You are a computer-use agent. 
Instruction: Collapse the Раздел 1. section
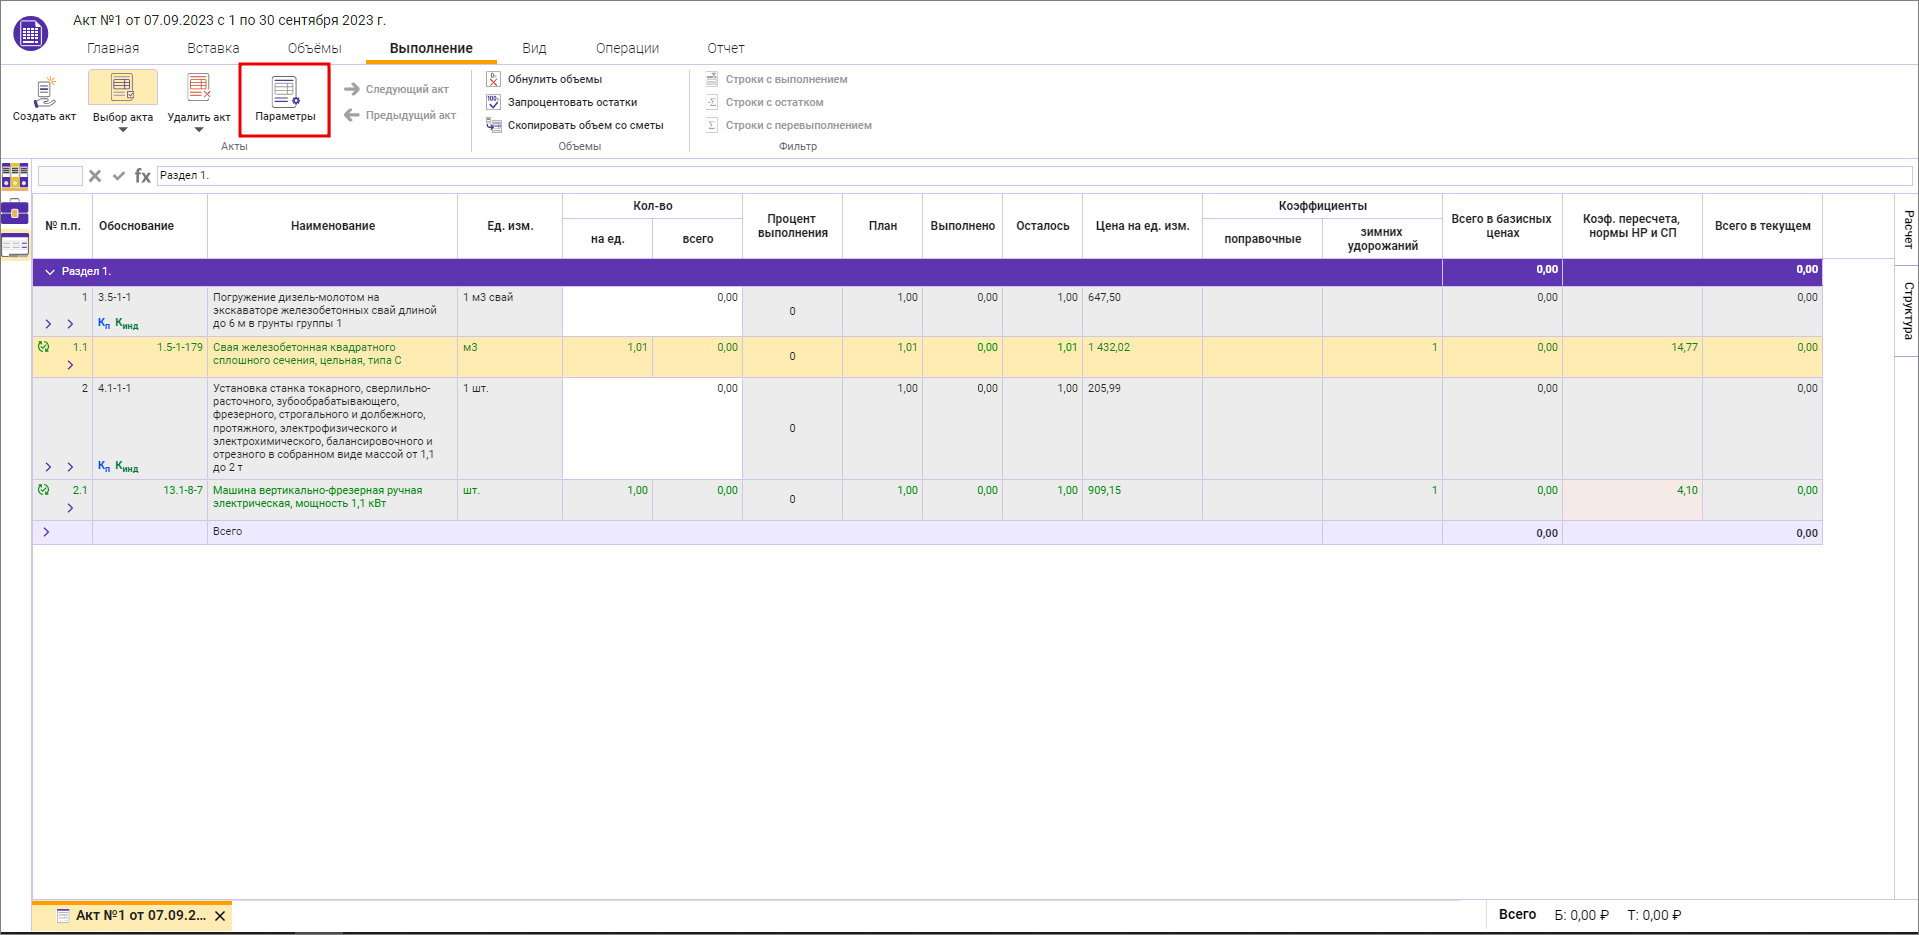pyautogui.click(x=50, y=272)
